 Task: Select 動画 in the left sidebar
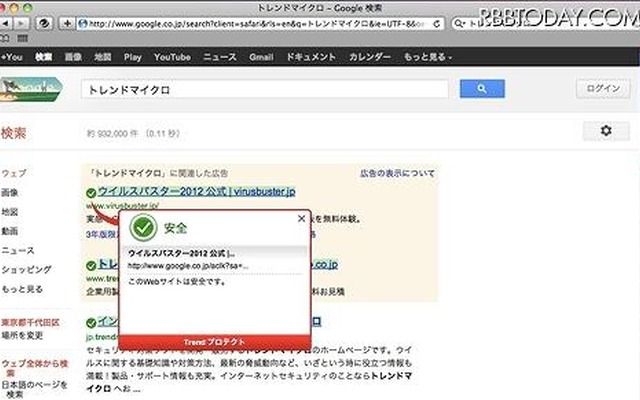click(10, 231)
